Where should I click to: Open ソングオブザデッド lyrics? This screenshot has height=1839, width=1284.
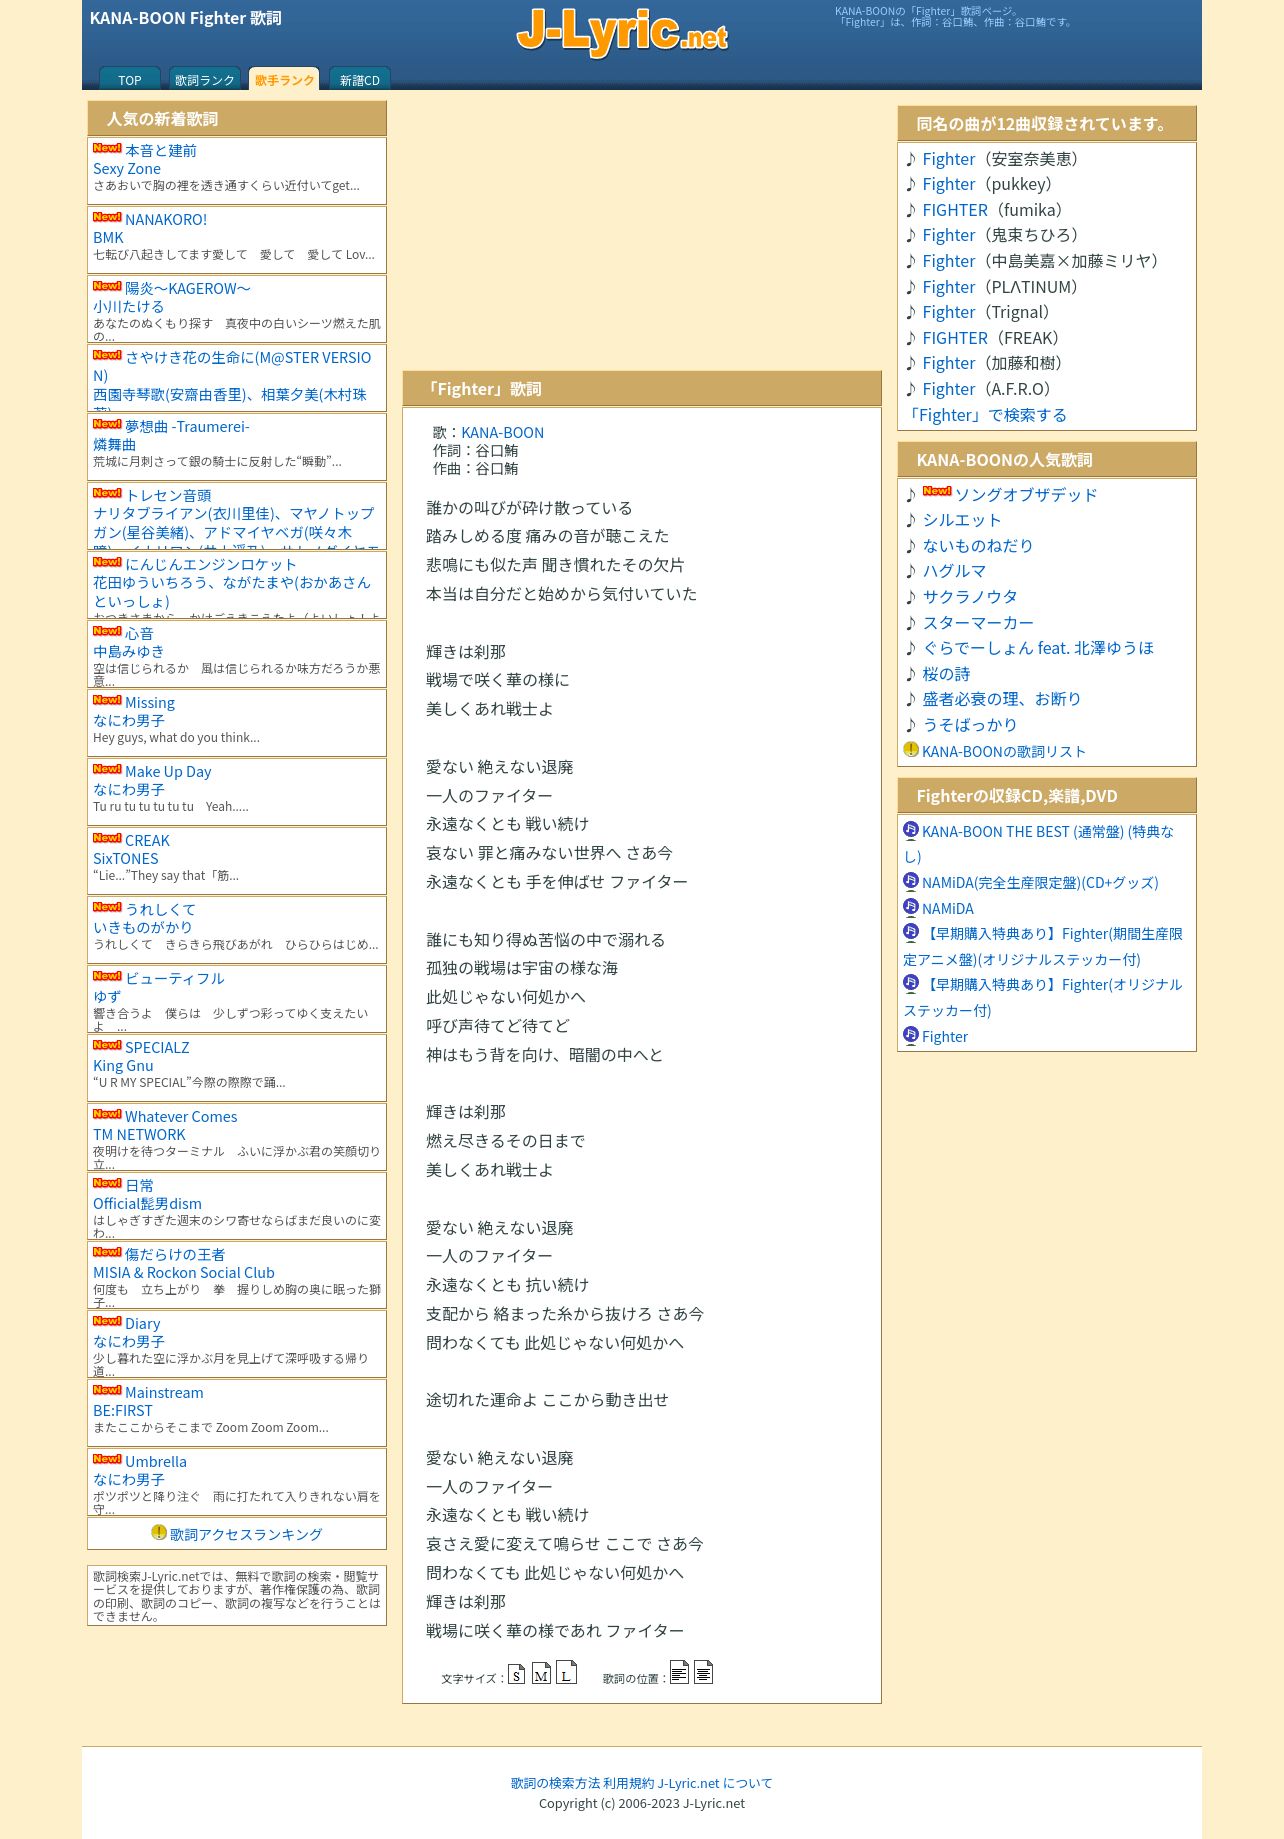[x=1026, y=495]
